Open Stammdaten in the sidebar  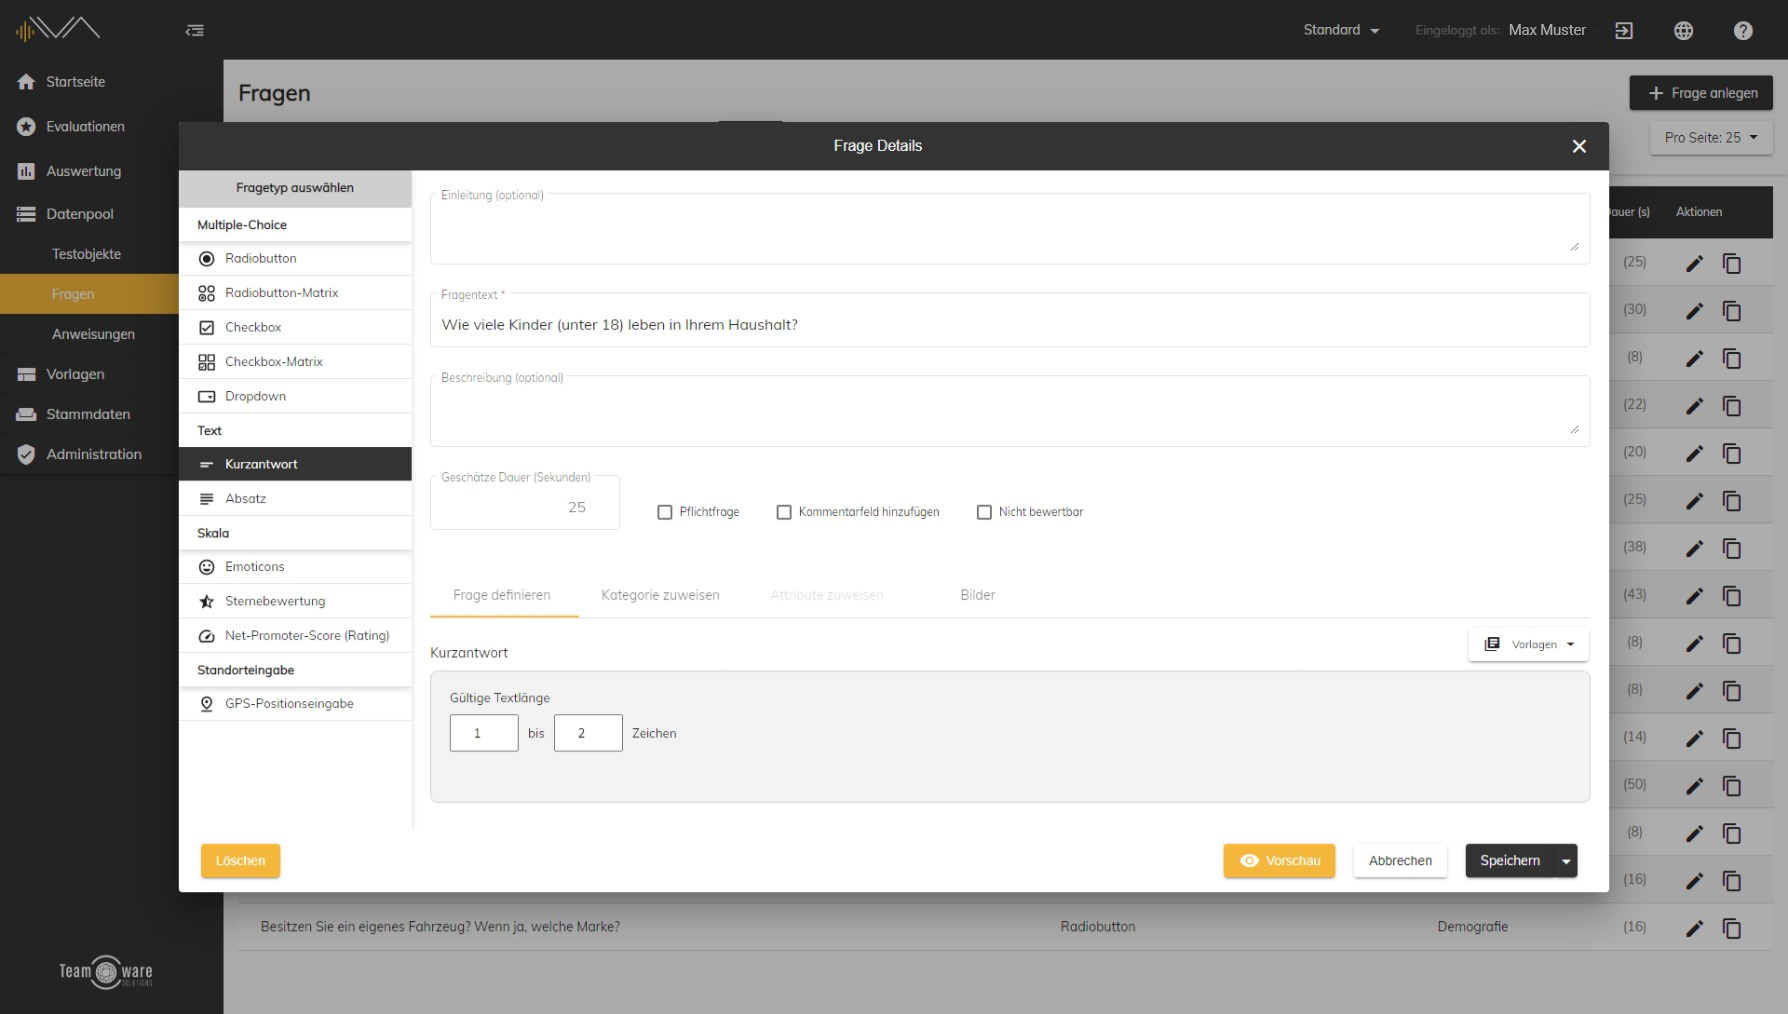pos(89,414)
